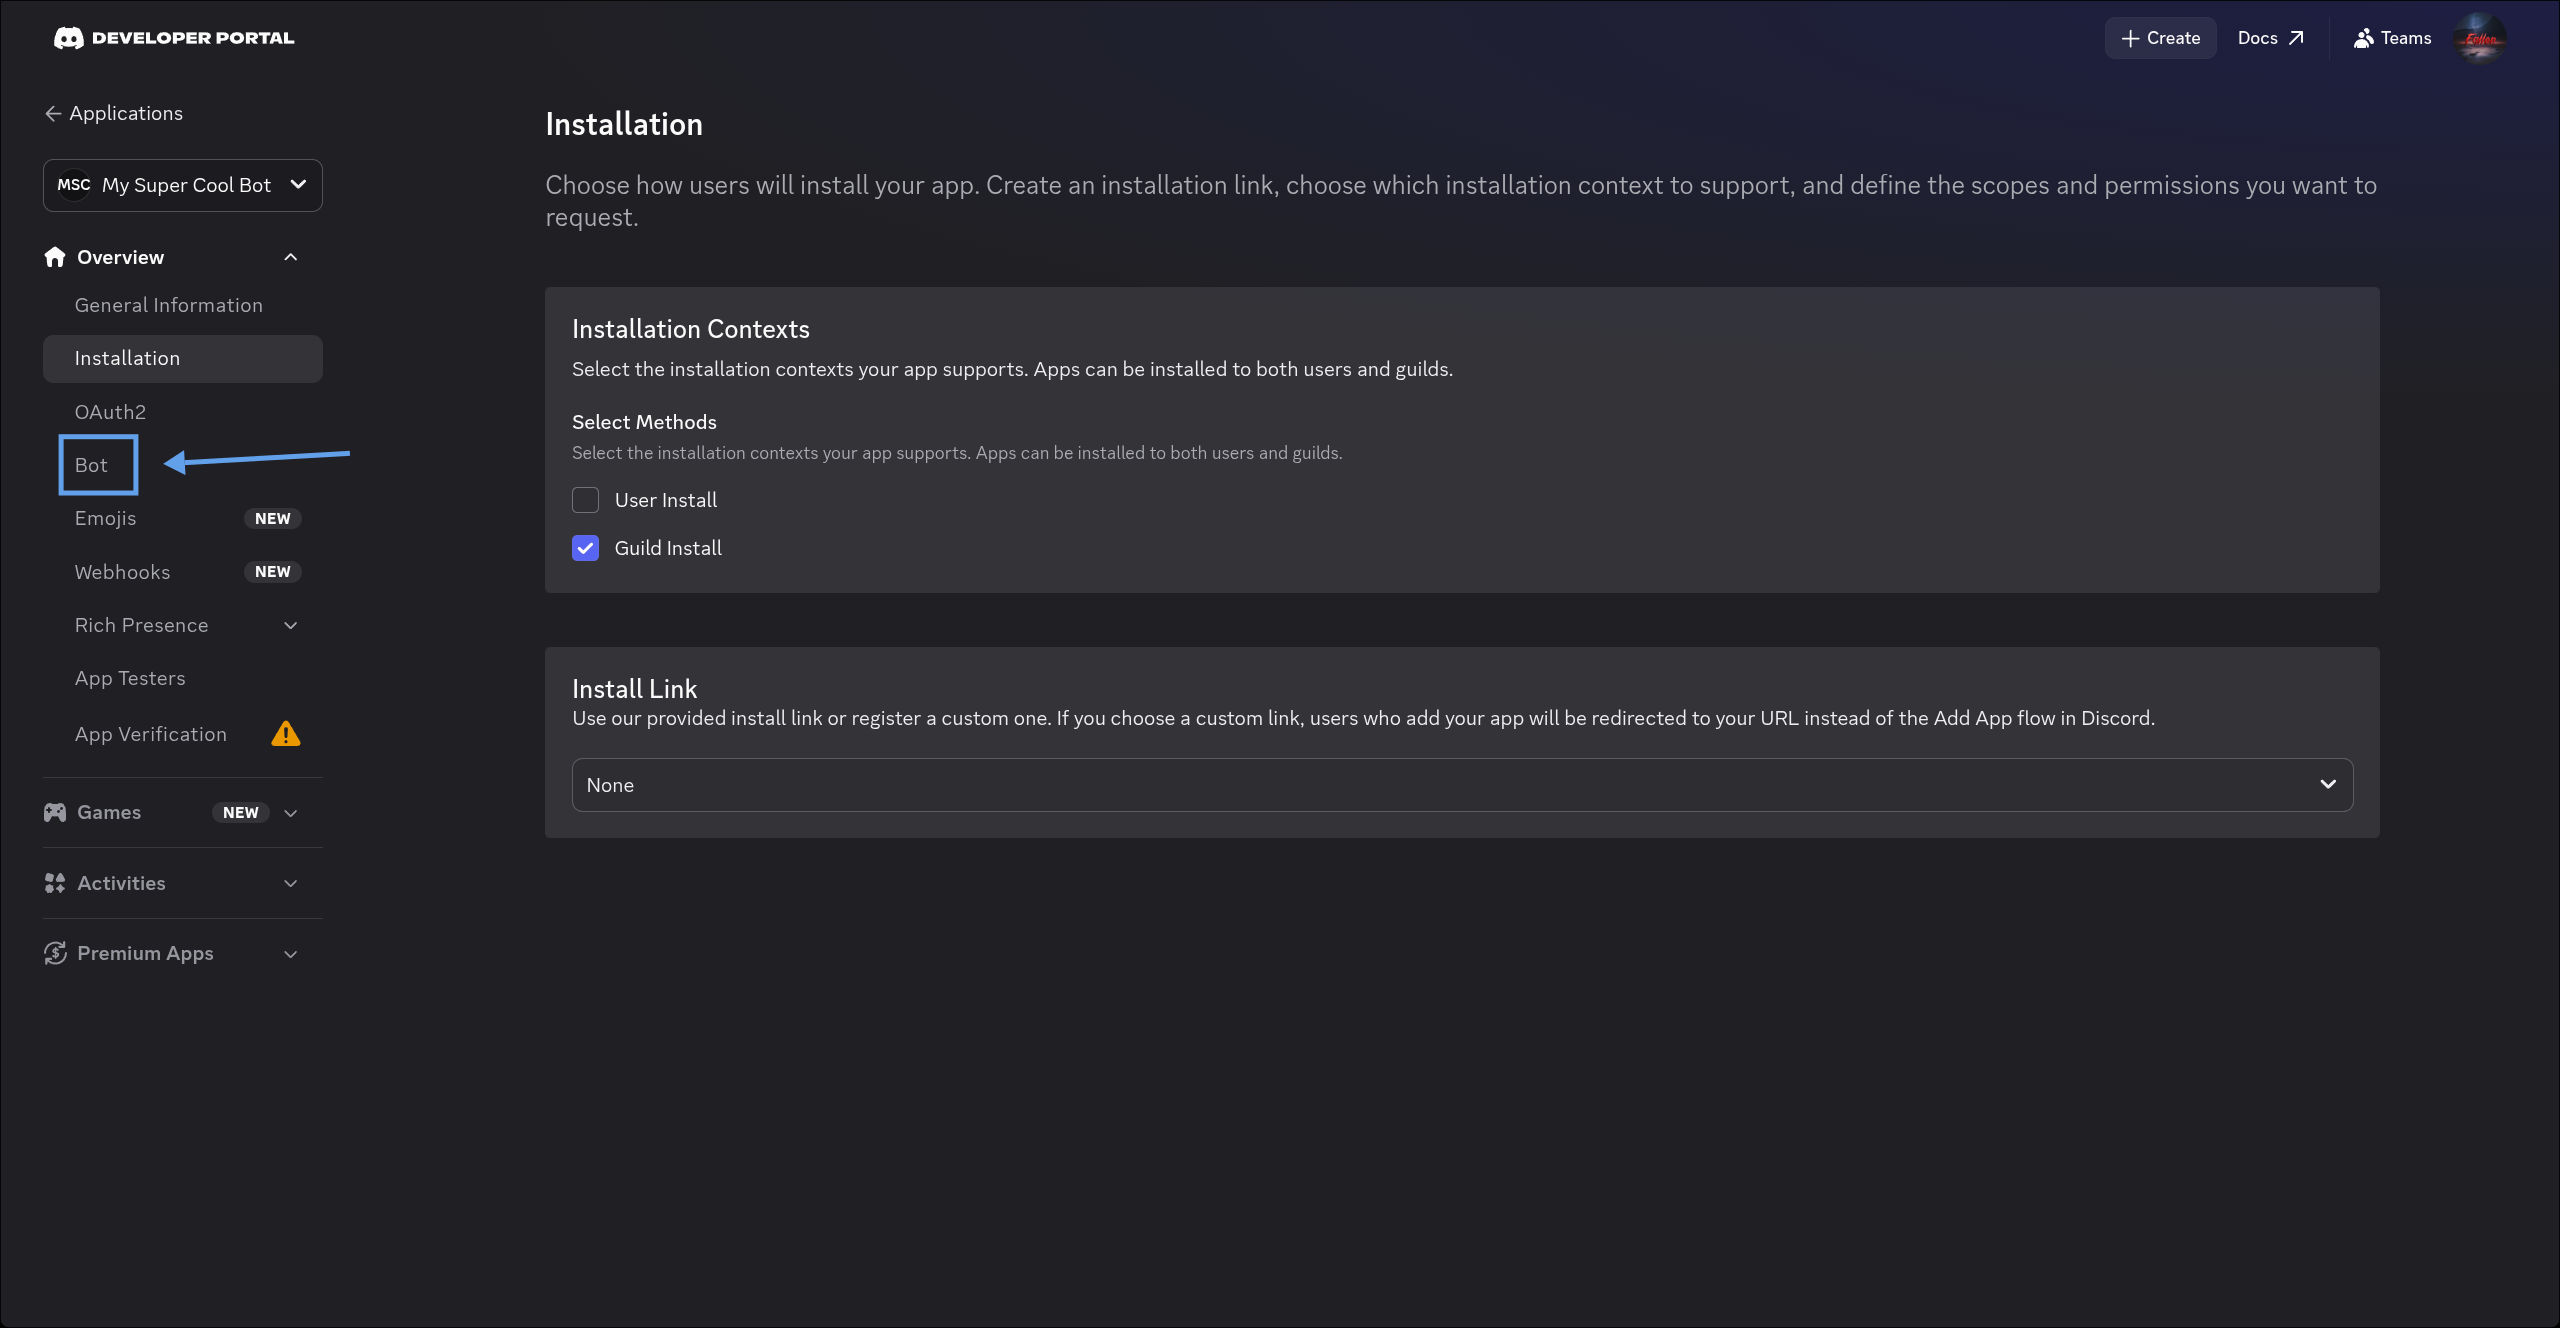2560x1328 pixels.
Task: Click the back arrow beside Applications
Action: coord(53,114)
